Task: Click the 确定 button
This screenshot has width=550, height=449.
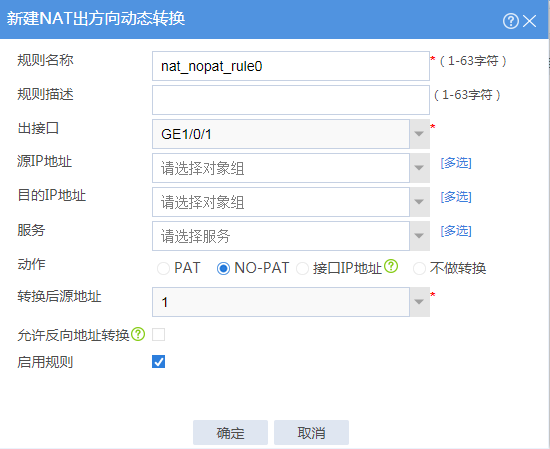Action: (230, 433)
